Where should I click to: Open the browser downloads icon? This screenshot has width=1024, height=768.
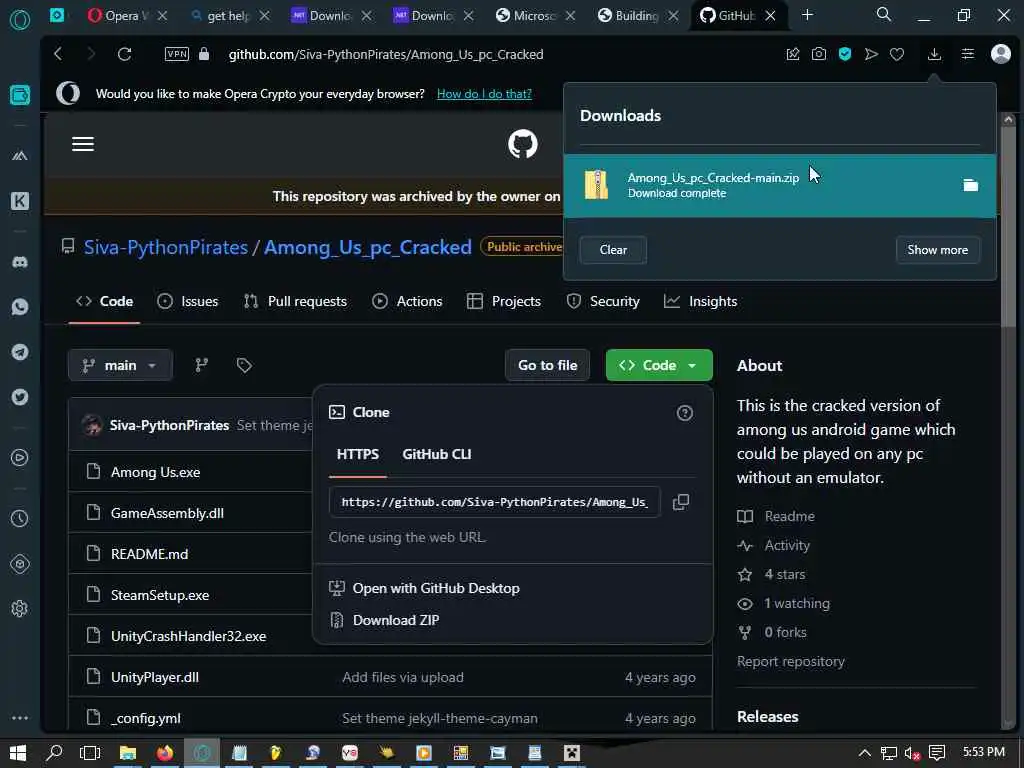coord(934,54)
